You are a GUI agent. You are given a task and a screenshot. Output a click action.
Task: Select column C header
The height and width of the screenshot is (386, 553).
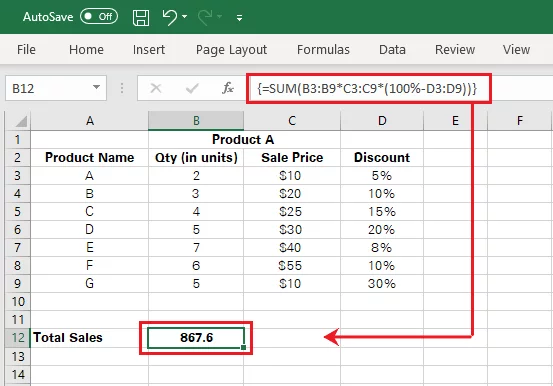(292, 121)
